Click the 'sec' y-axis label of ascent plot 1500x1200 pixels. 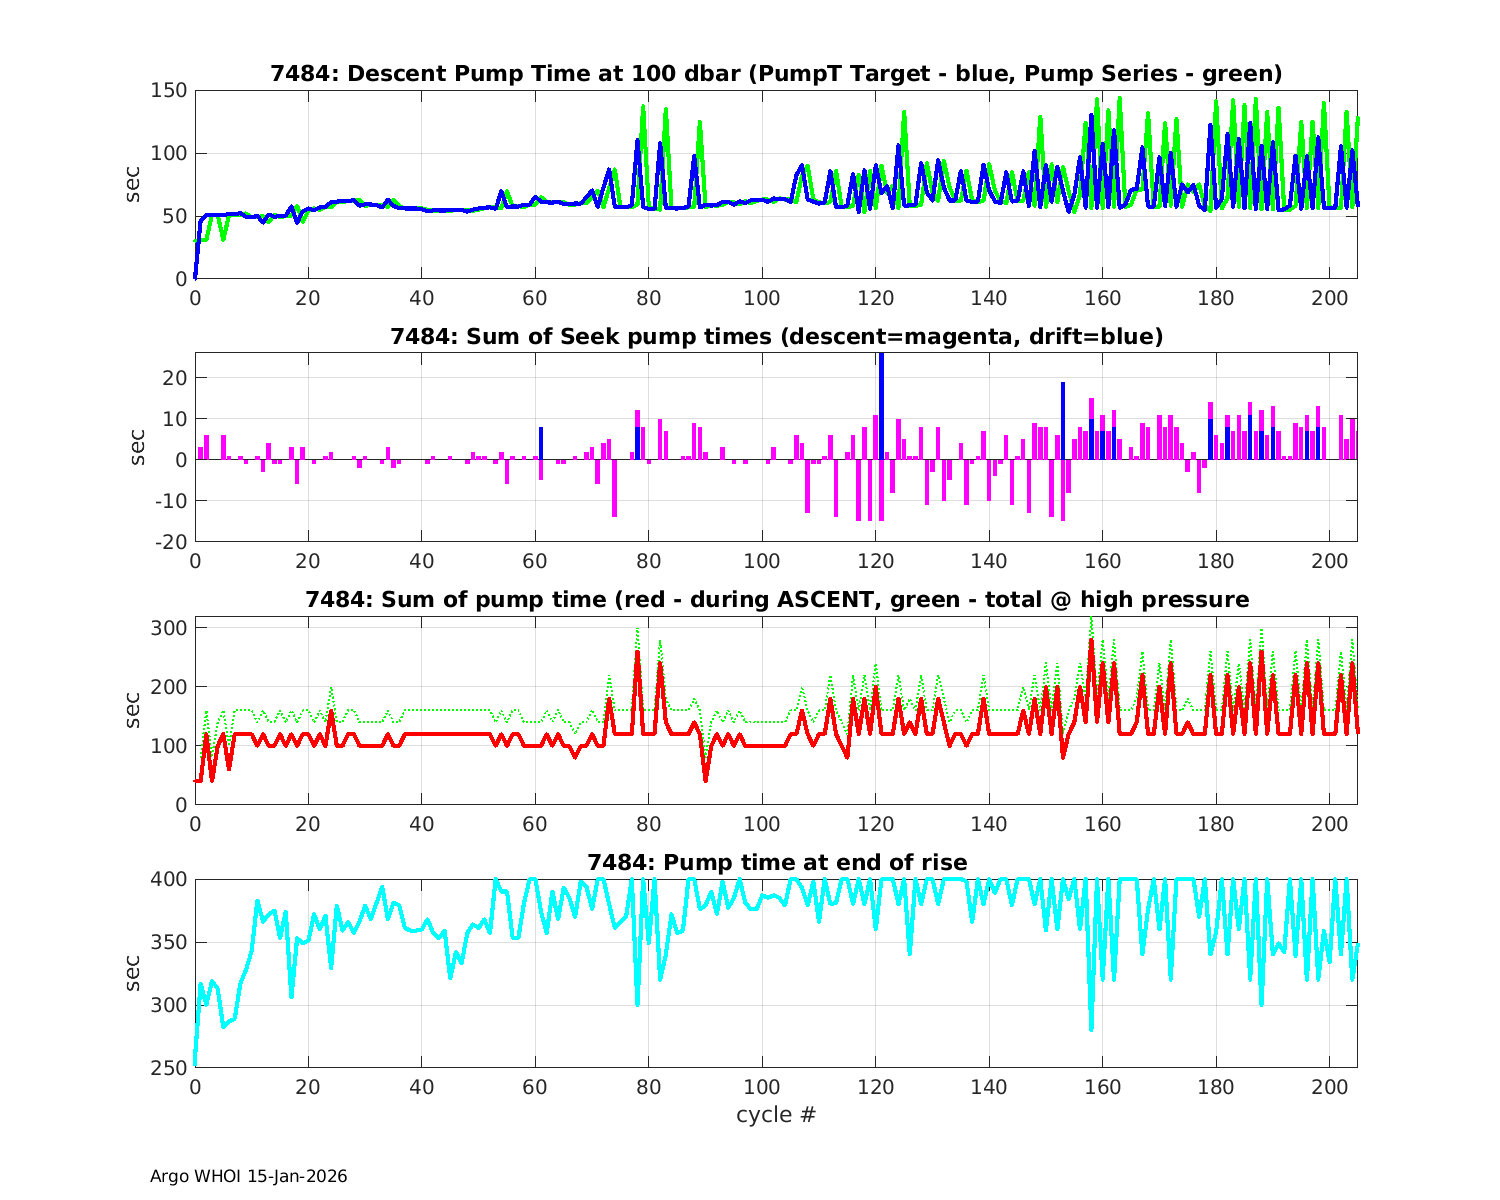point(133,710)
